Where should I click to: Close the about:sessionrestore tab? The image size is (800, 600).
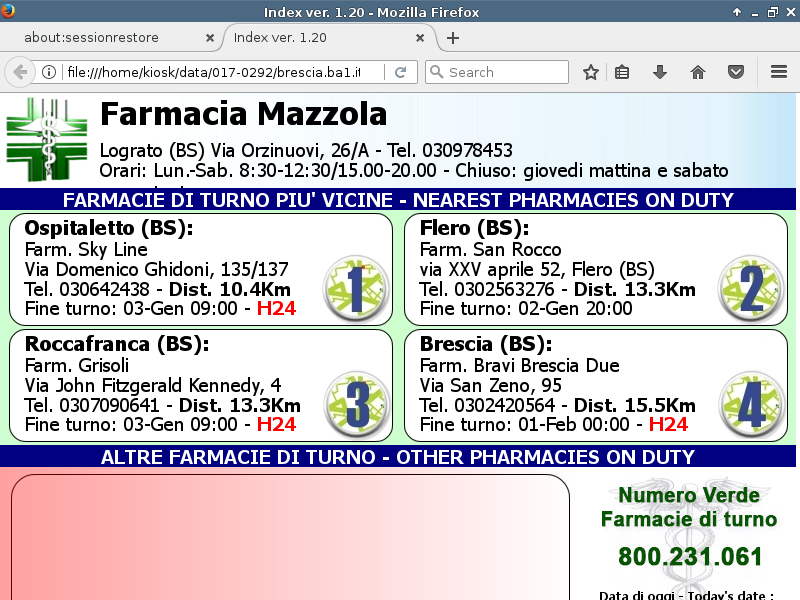(210, 38)
